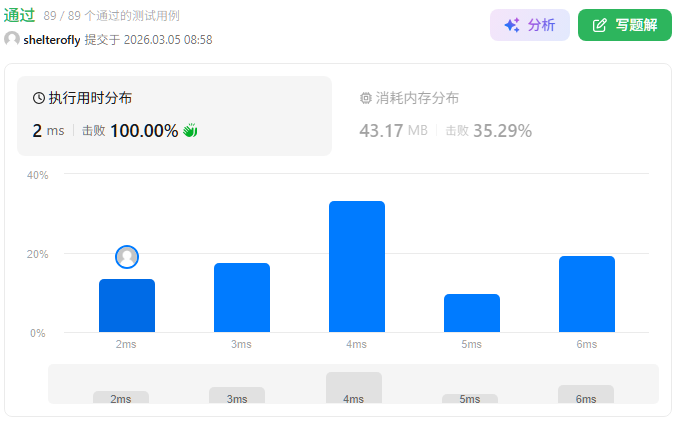
Task: Click the pencil icon on the 写题解 button
Action: coord(600,25)
